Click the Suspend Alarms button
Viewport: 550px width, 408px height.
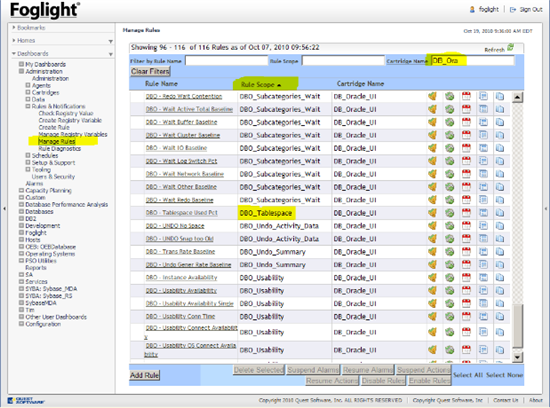313,370
